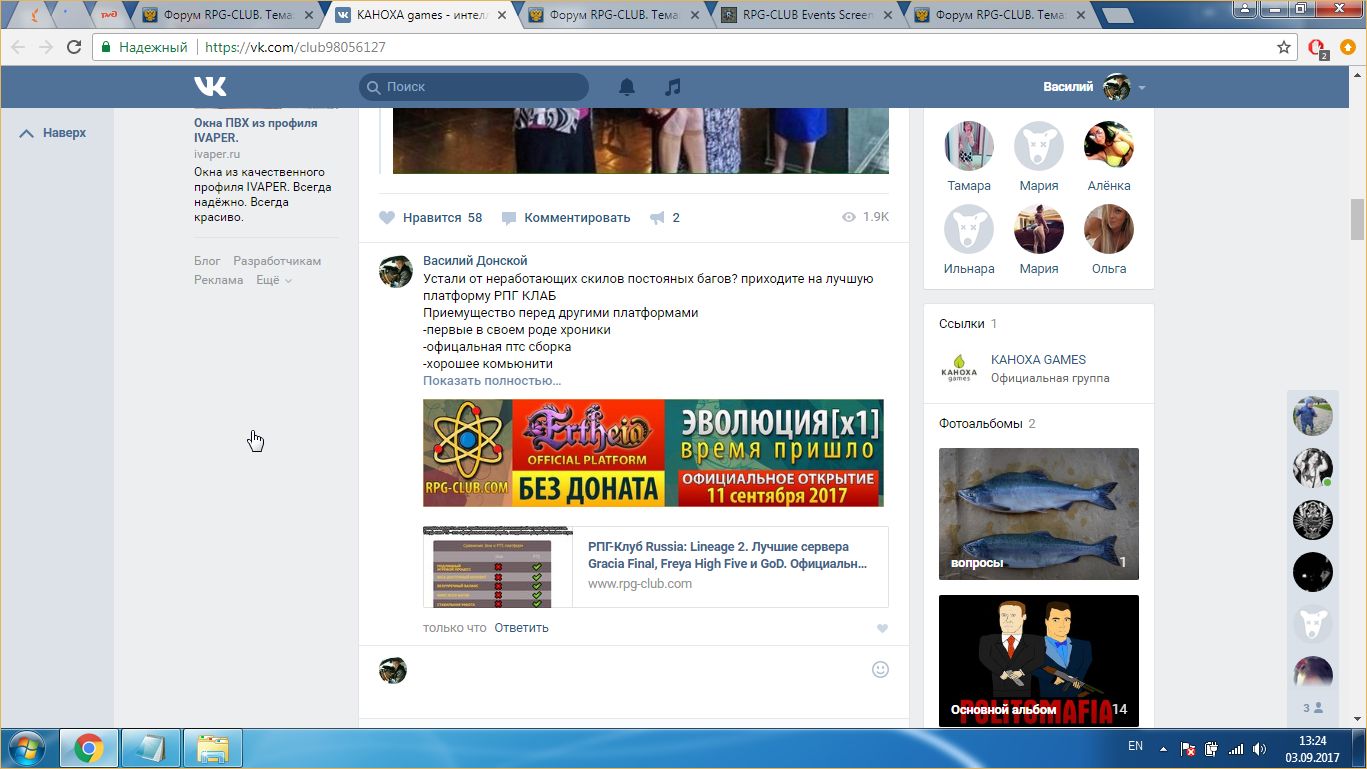The image size is (1367, 769).
Task: Open the вопросы photo album thumbnail
Action: tap(1039, 514)
